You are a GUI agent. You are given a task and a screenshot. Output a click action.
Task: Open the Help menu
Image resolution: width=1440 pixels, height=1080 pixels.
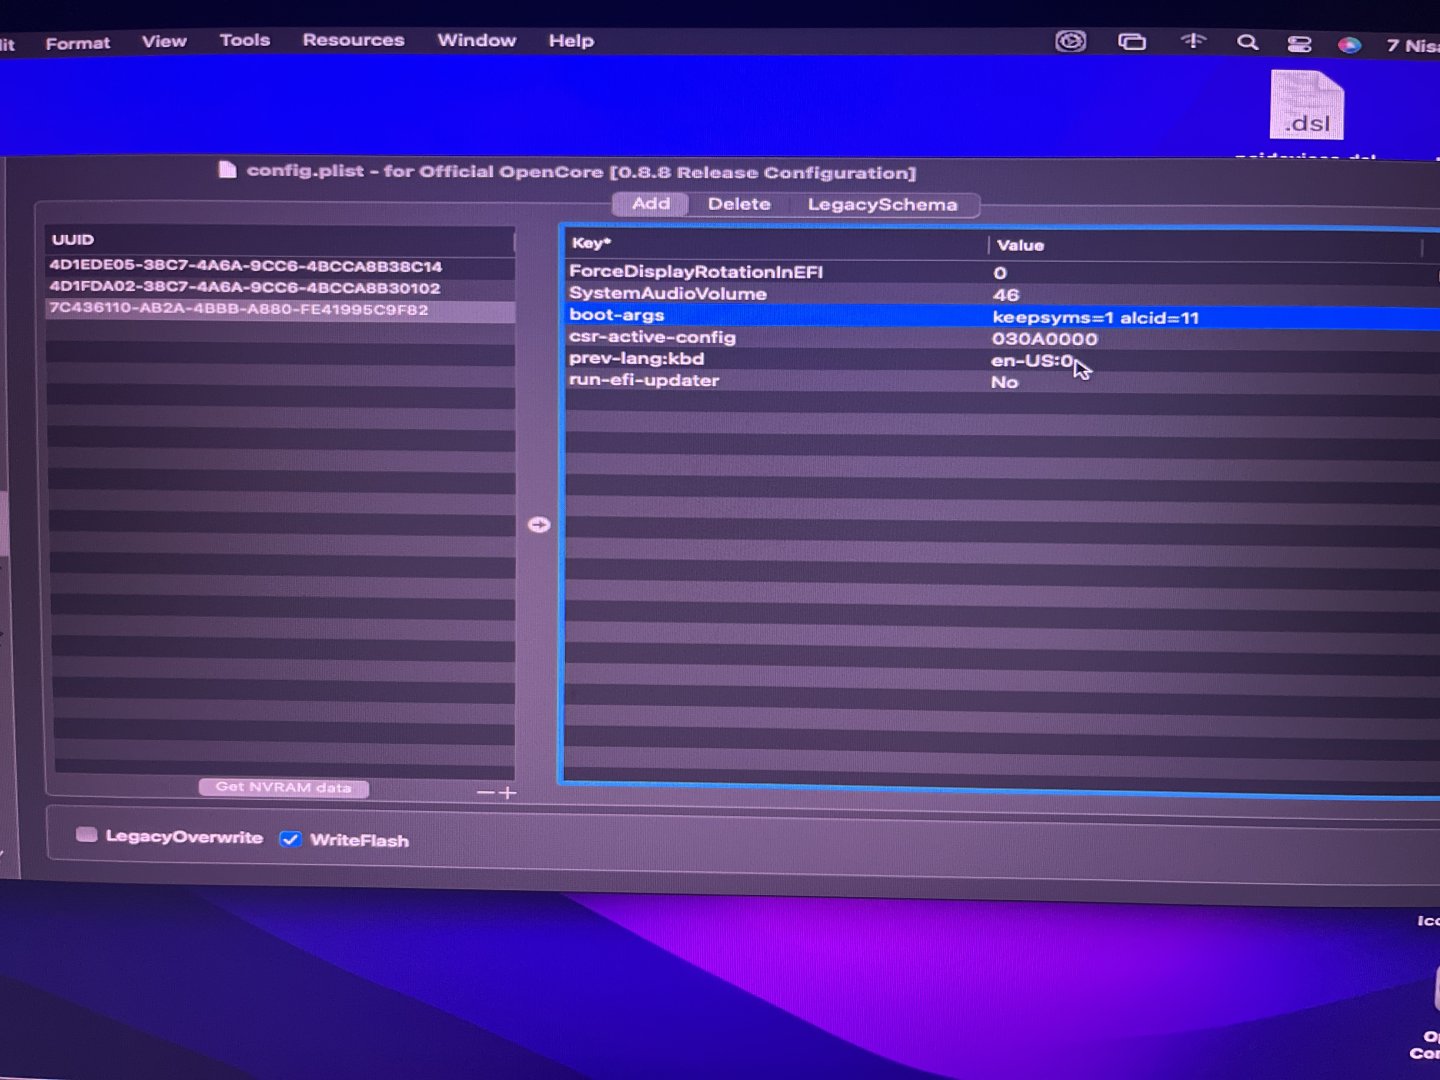point(571,41)
